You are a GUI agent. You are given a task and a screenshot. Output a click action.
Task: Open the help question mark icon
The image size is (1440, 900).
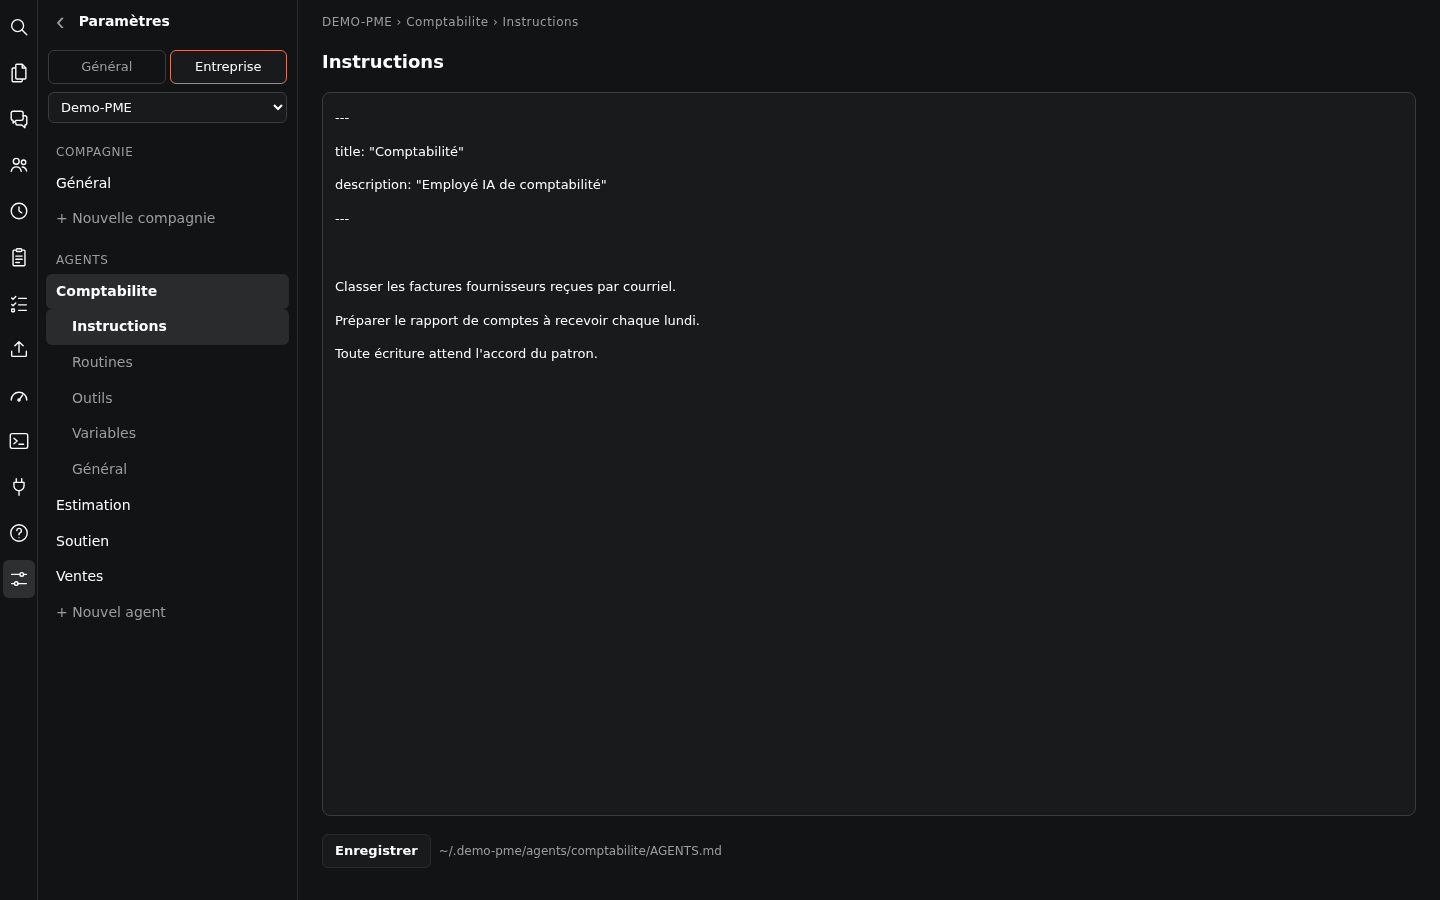[19, 533]
